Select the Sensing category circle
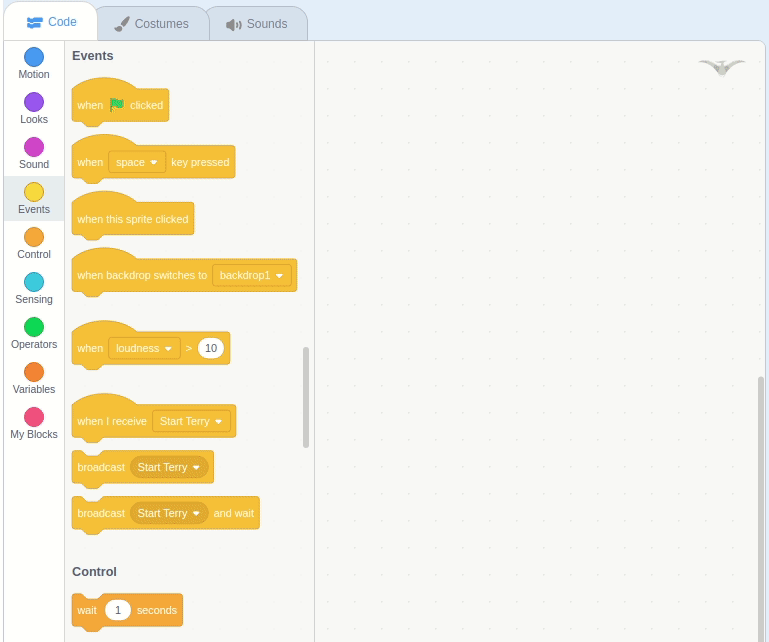 click(34, 282)
